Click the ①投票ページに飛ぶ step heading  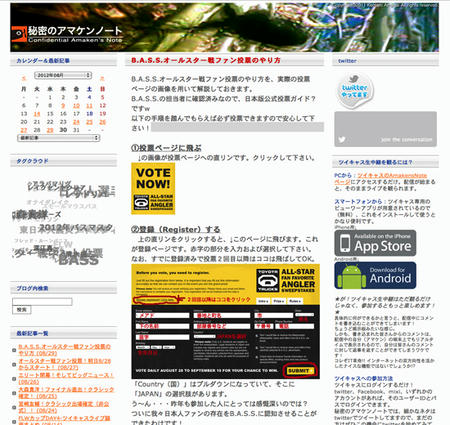tap(166, 148)
